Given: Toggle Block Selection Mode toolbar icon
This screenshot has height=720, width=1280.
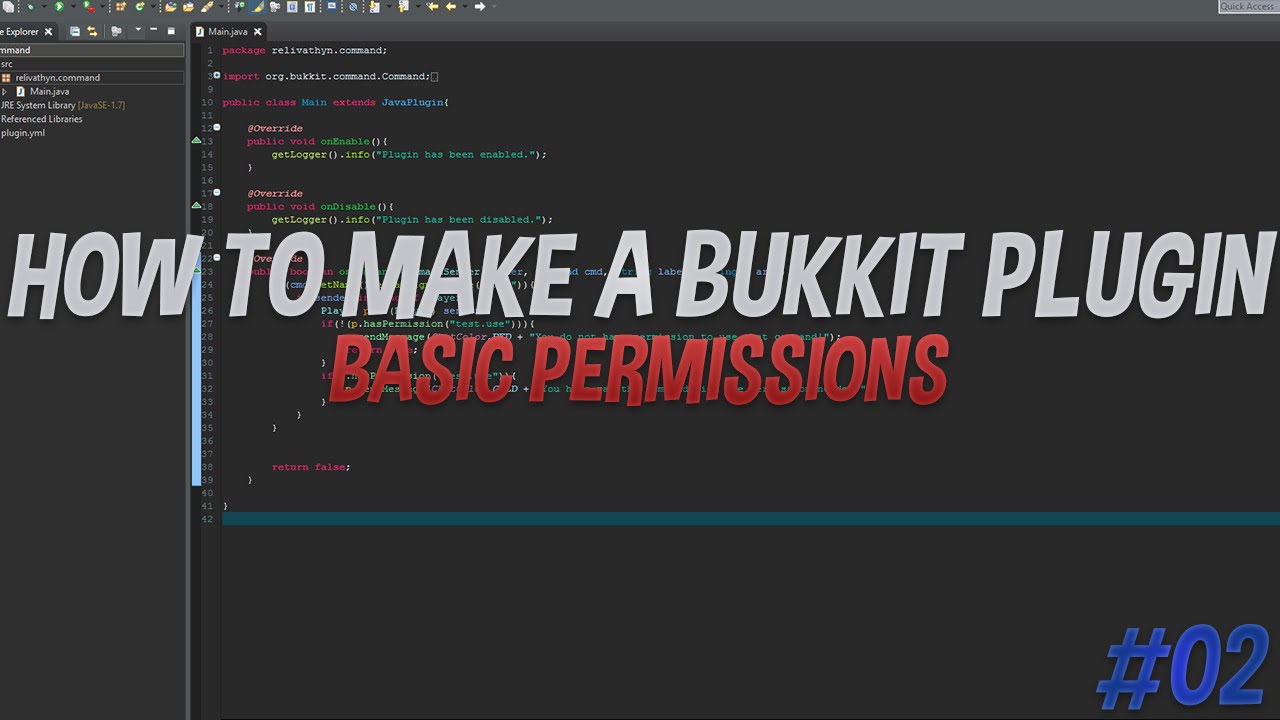Looking at the screenshot, I should coord(291,6).
